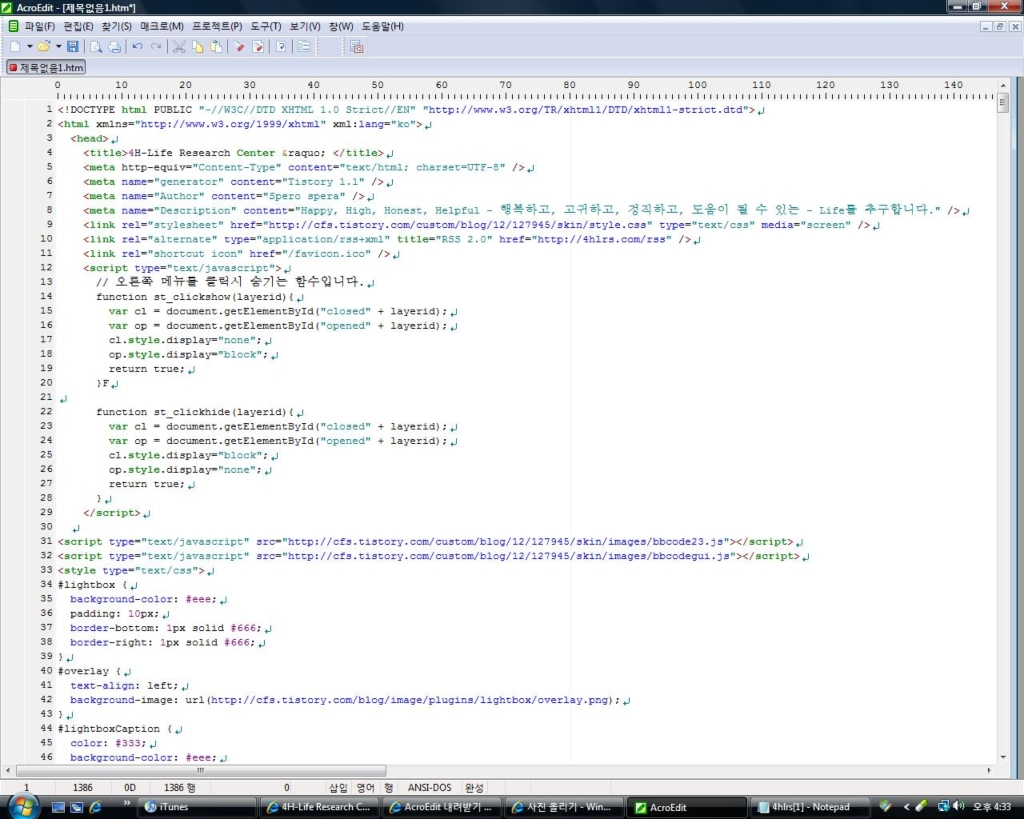Save the document with the floppy icon
Image resolution: width=1024 pixels, height=819 pixels.
(x=72, y=46)
